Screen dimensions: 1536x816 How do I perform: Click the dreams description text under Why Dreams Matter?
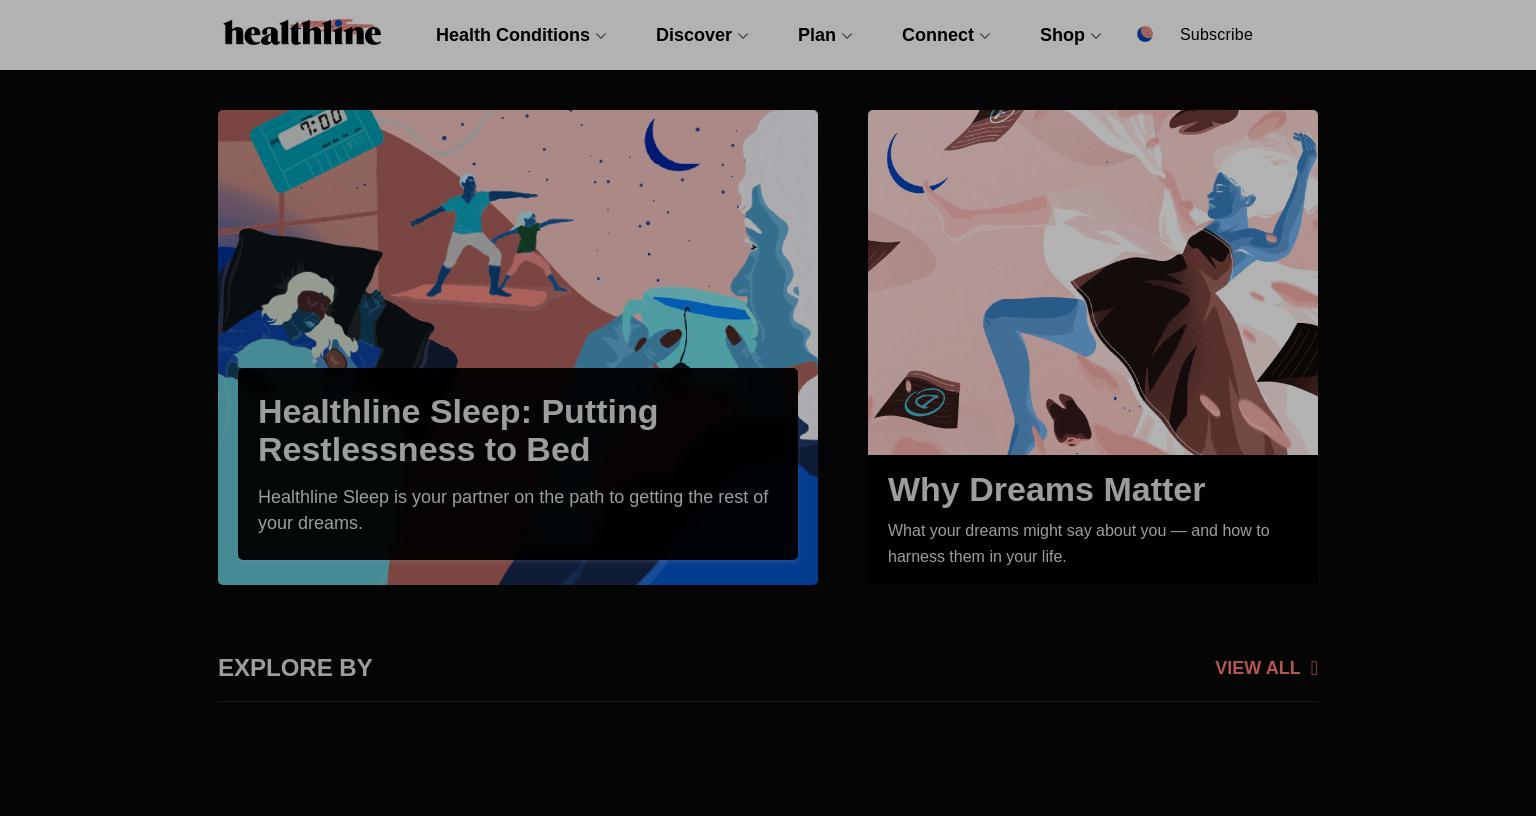tap(1078, 543)
